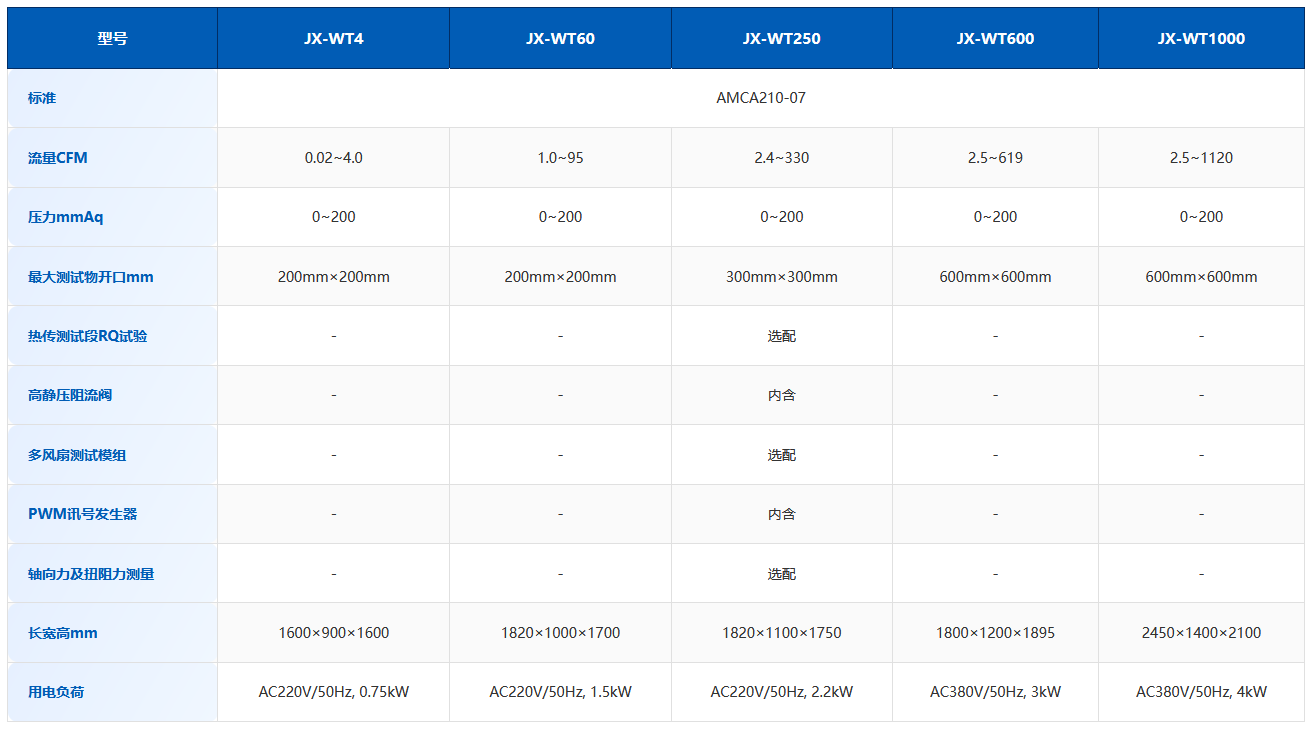This screenshot has width=1311, height=729.
Task: Click the JX-WT1000 model header
Action: [x=1201, y=39]
